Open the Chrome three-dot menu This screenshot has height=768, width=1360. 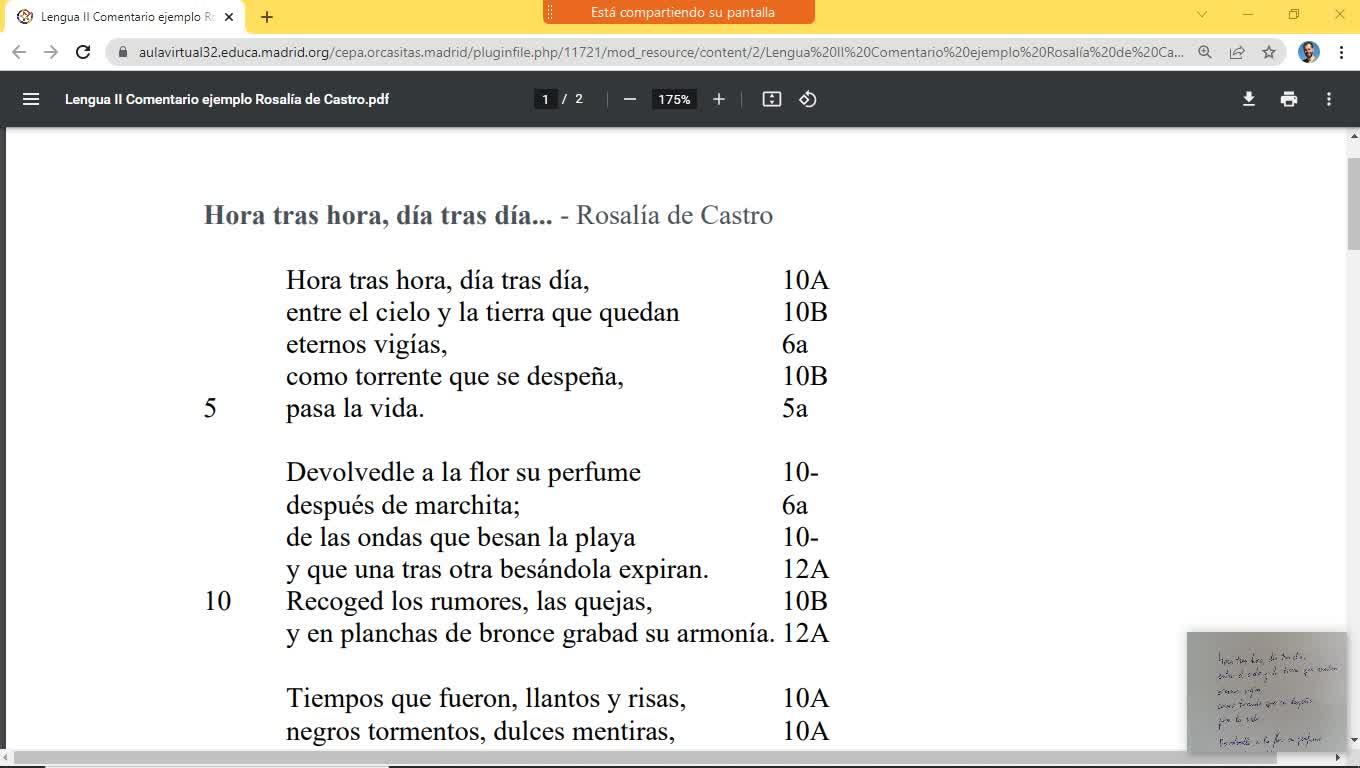(x=1341, y=52)
